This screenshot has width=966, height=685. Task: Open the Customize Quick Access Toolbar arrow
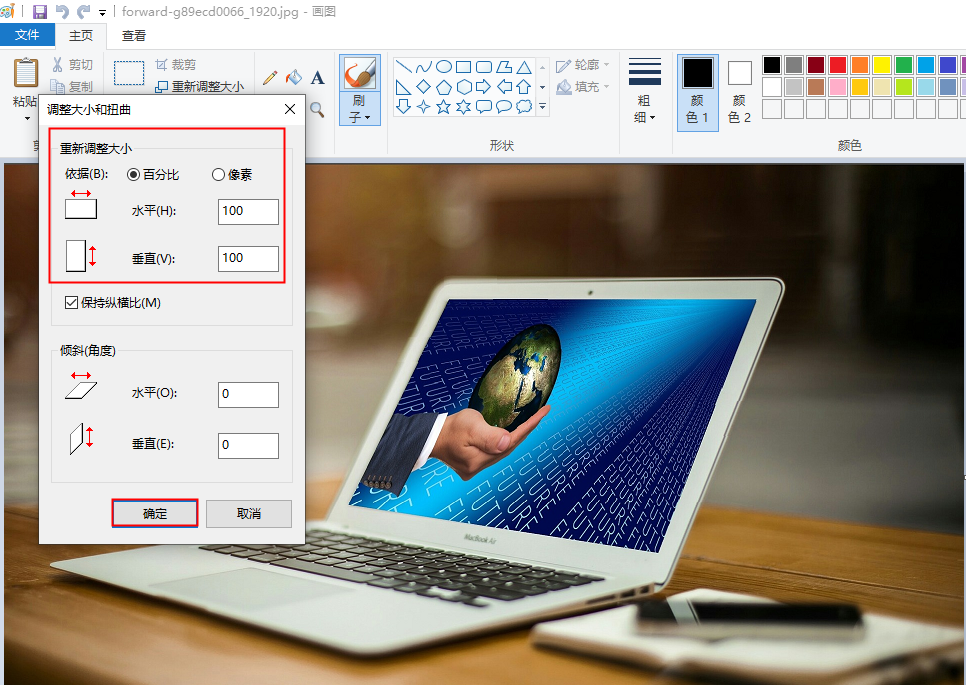click(x=102, y=12)
